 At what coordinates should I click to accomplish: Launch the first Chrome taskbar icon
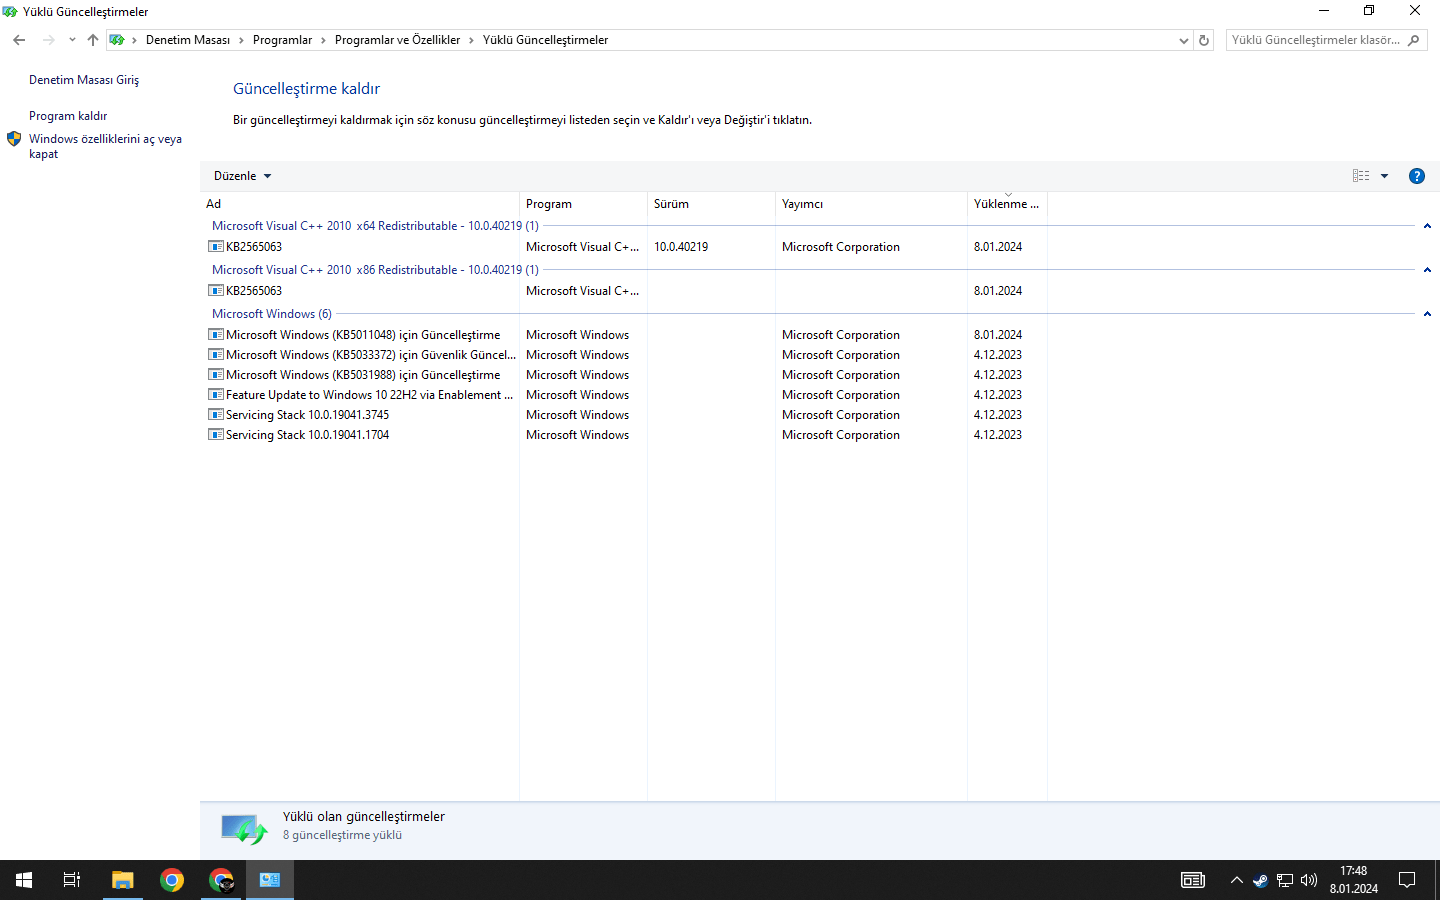172,880
